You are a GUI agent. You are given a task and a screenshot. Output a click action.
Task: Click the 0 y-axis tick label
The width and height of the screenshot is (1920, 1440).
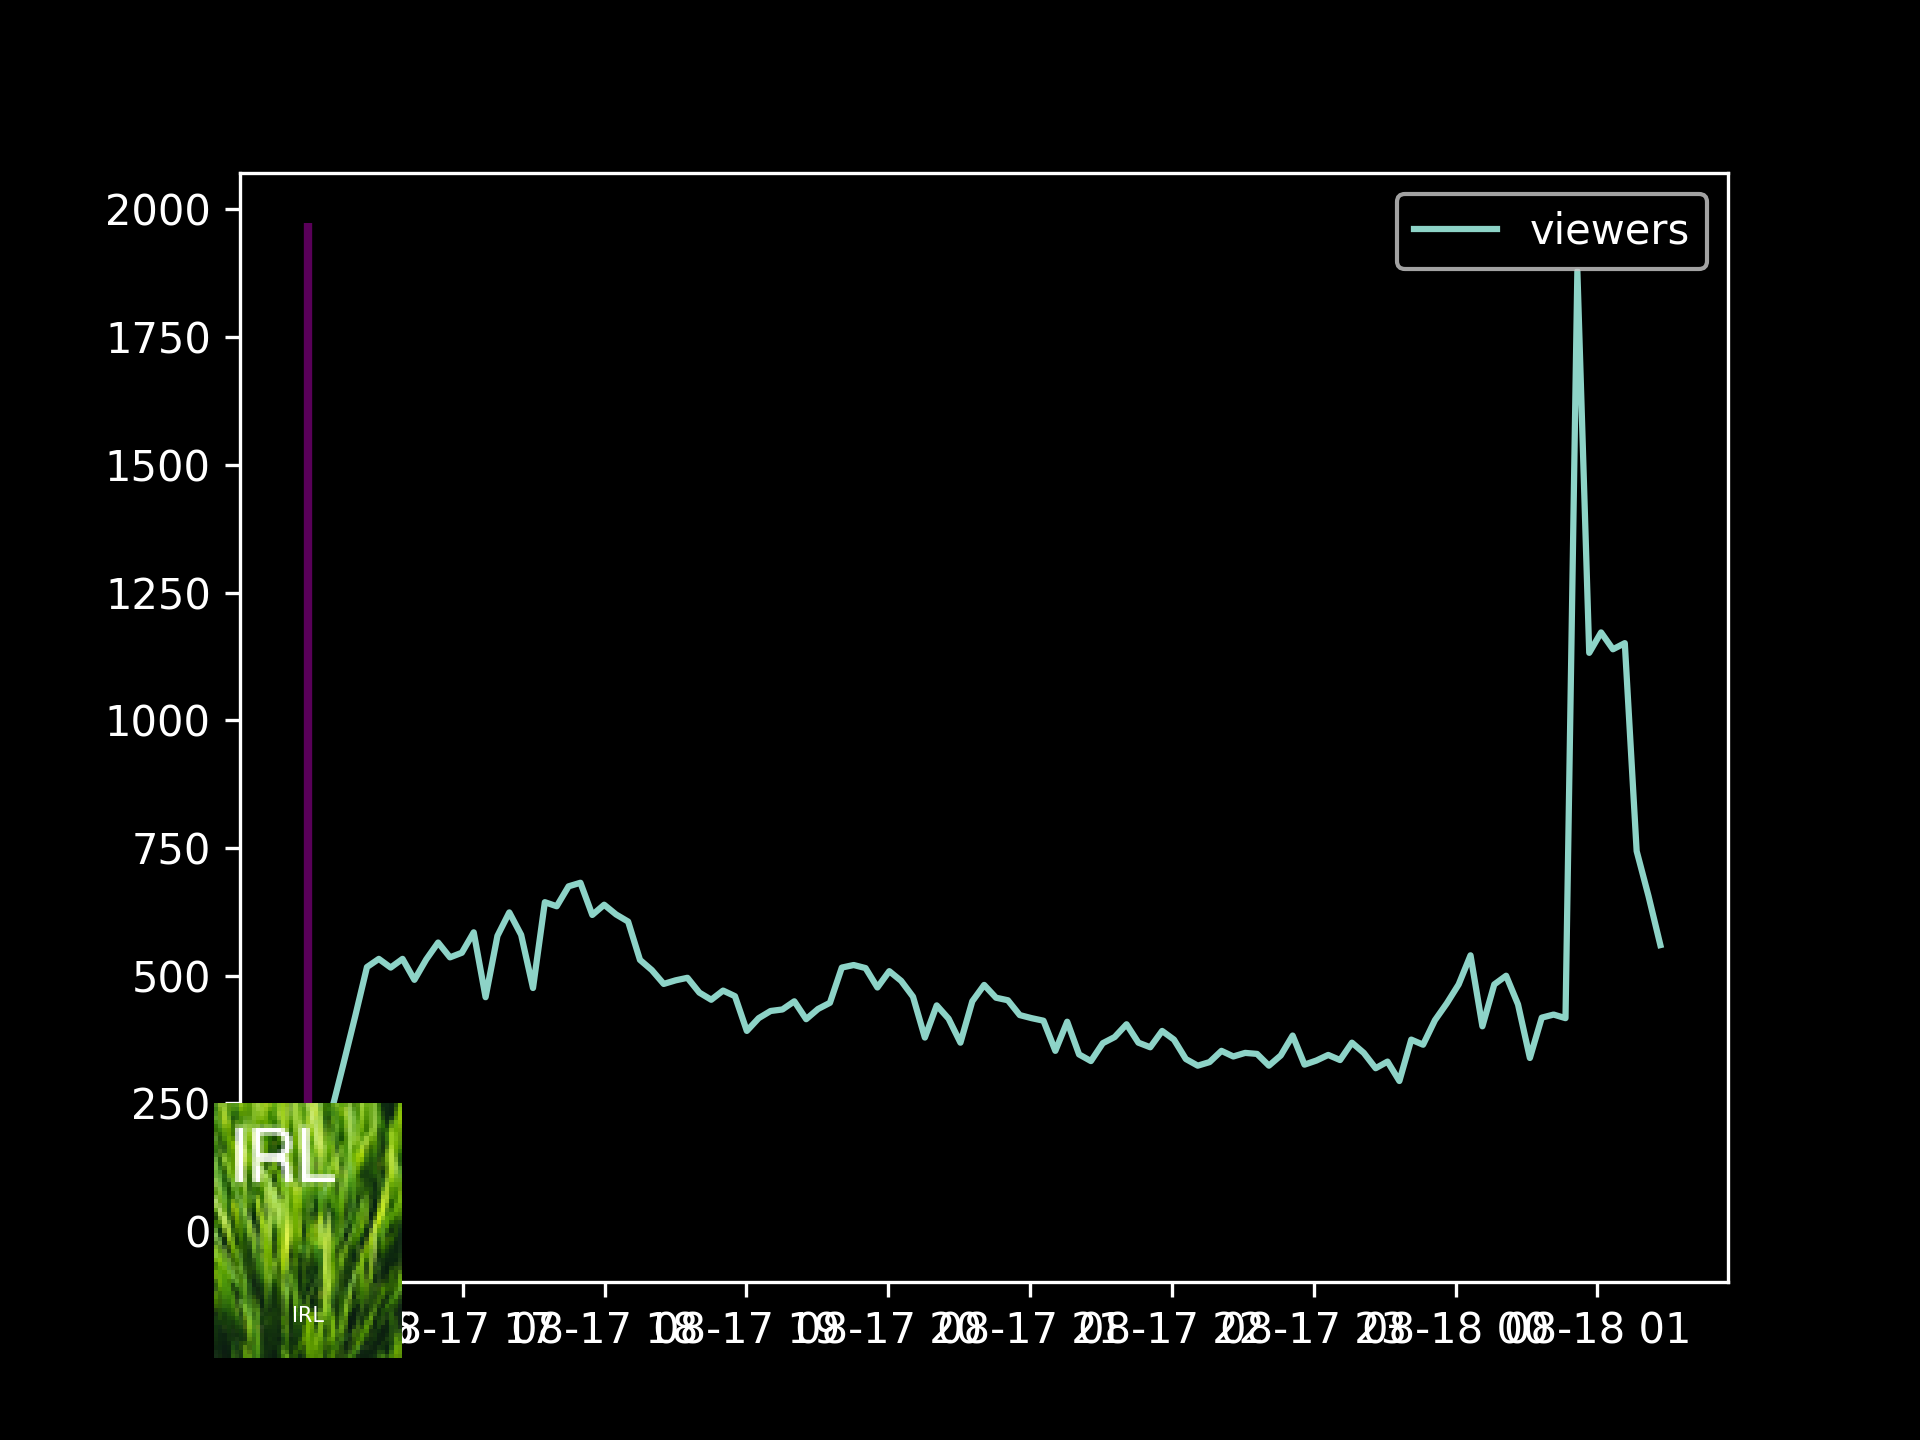click(198, 1233)
